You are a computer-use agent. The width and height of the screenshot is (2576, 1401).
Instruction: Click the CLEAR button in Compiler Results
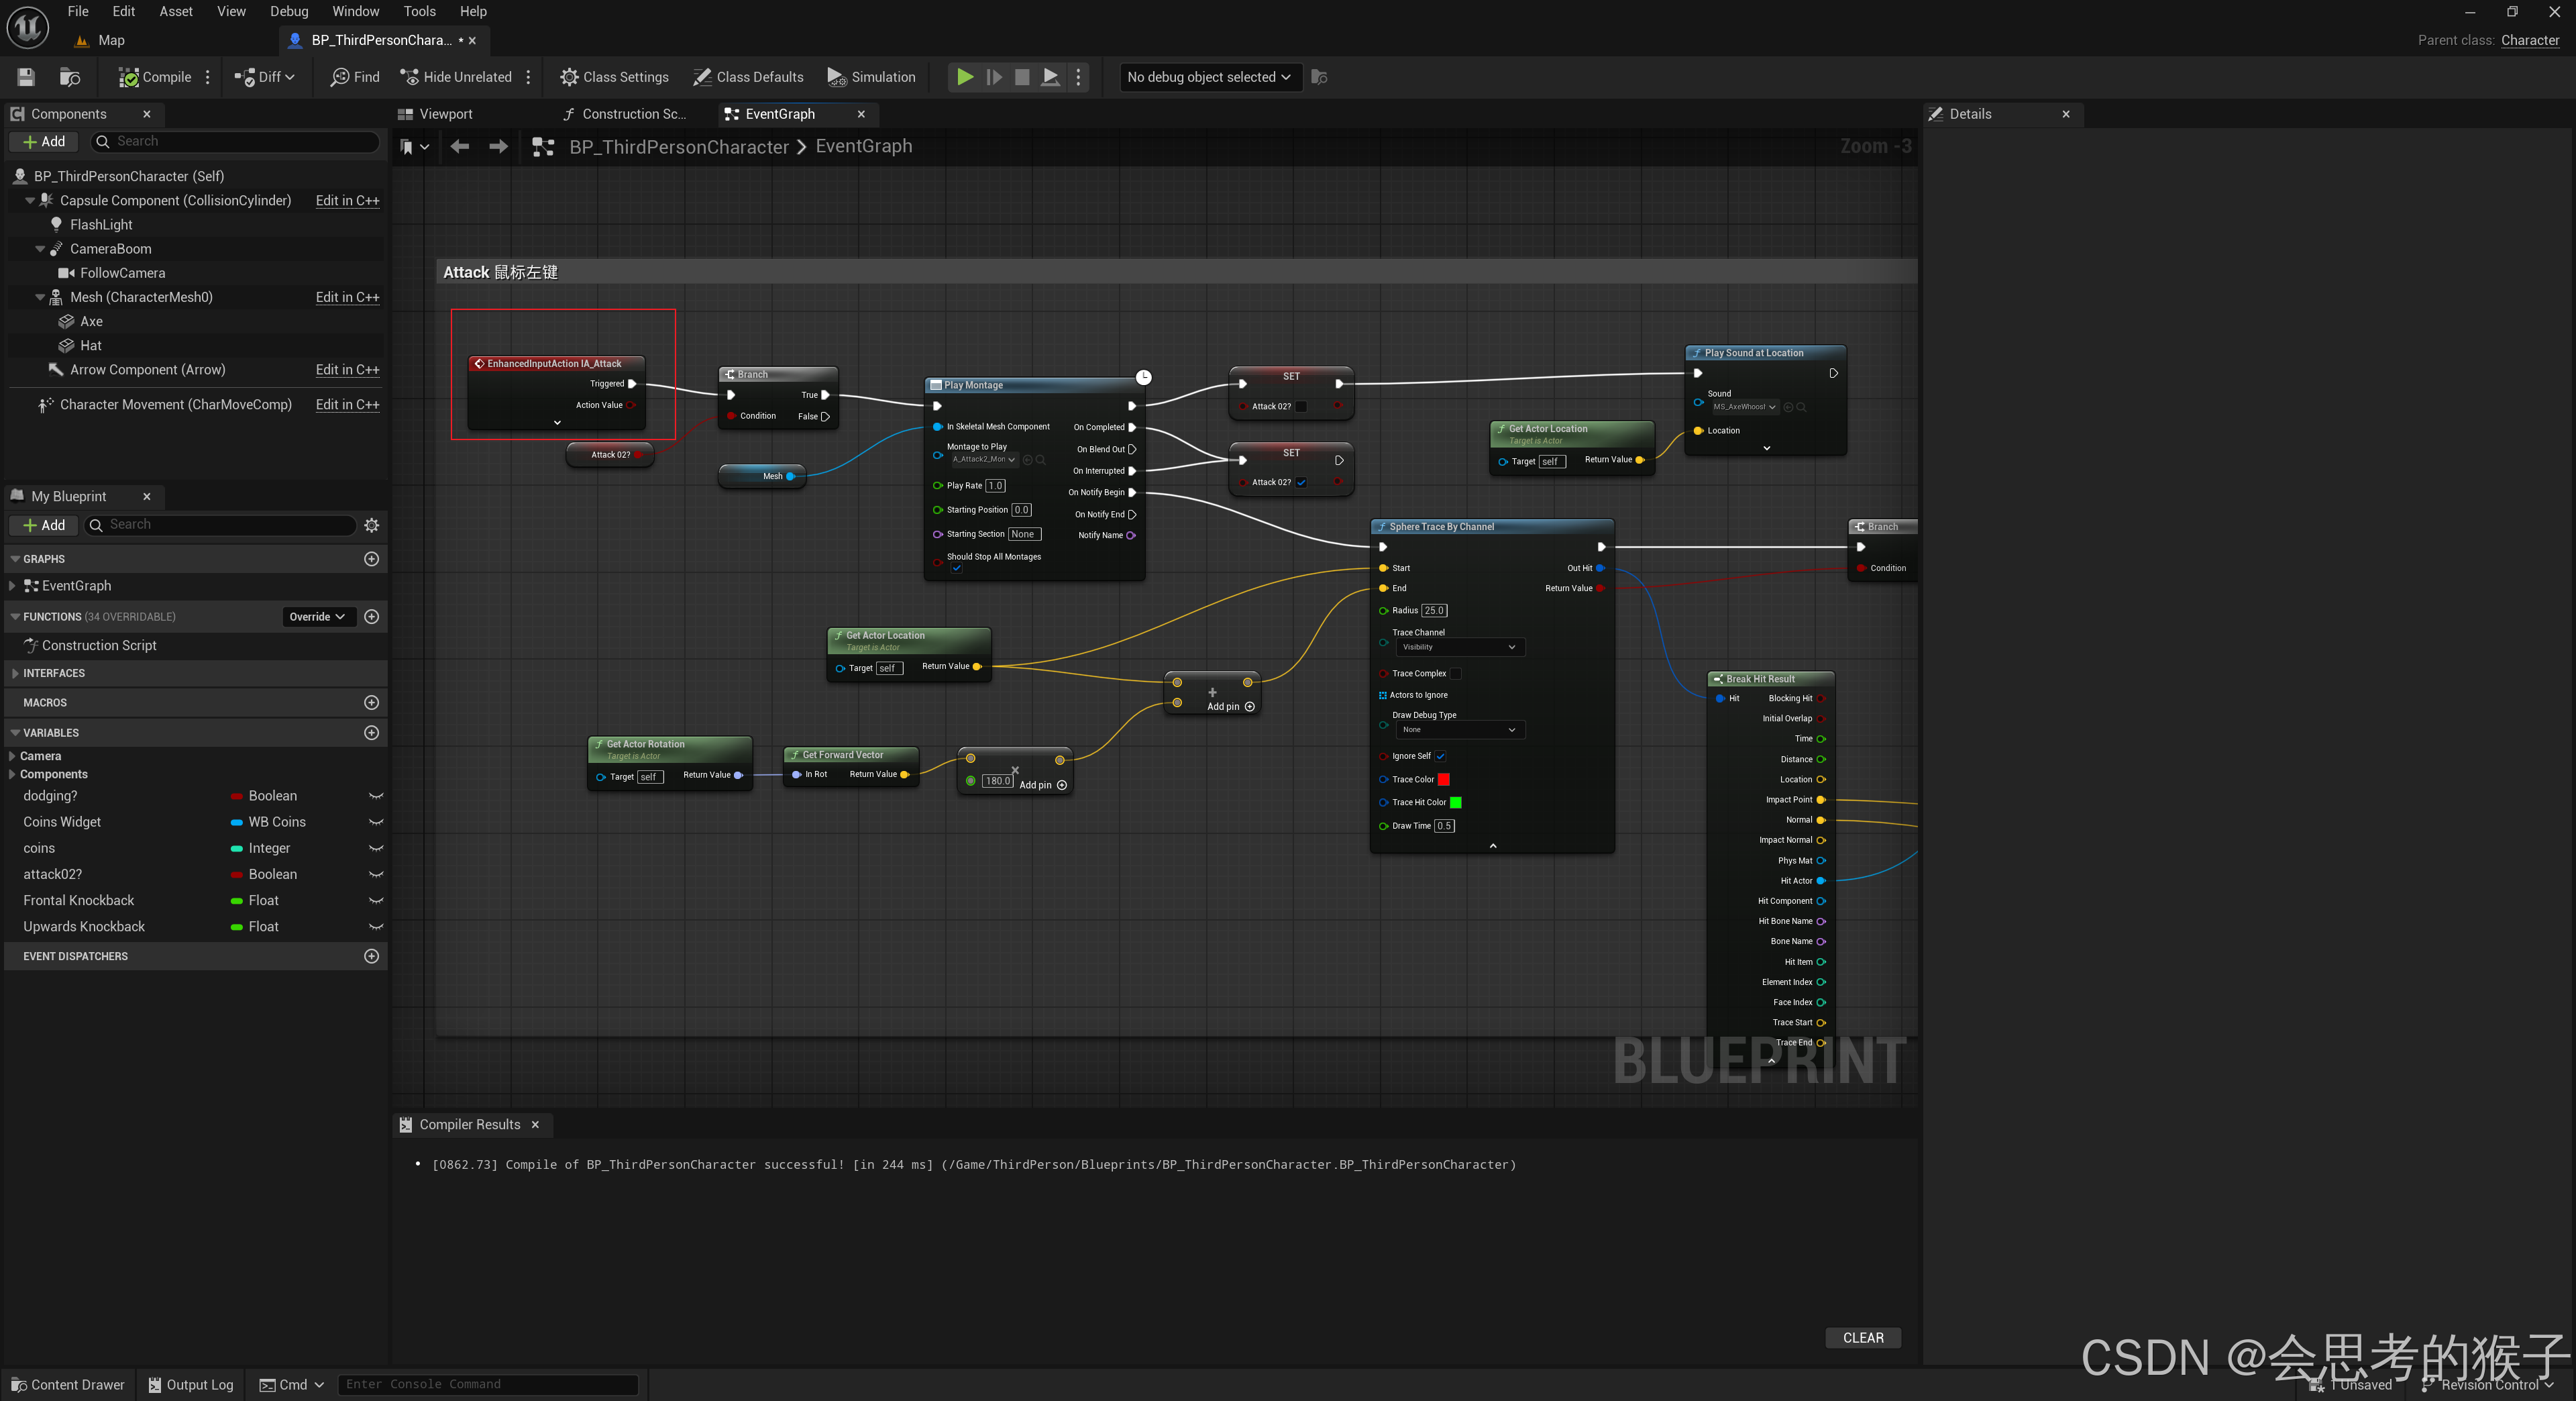1862,1337
